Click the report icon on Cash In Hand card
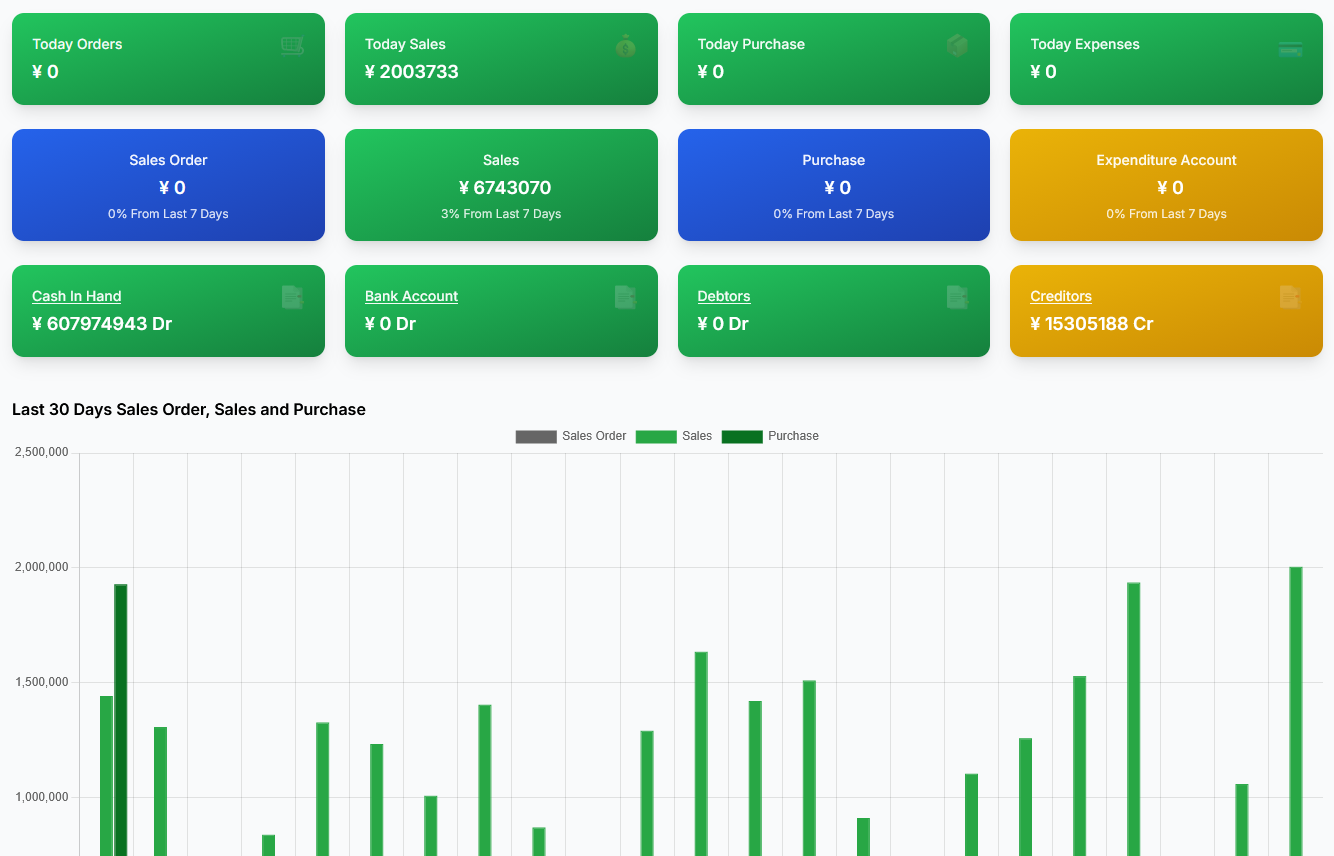 [292, 297]
